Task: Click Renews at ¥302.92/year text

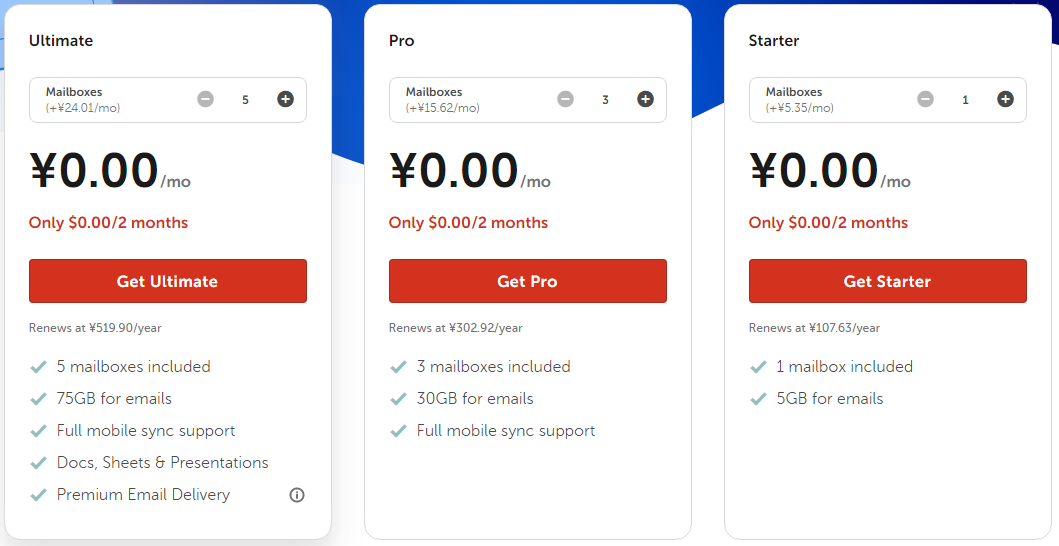Action: click(455, 328)
